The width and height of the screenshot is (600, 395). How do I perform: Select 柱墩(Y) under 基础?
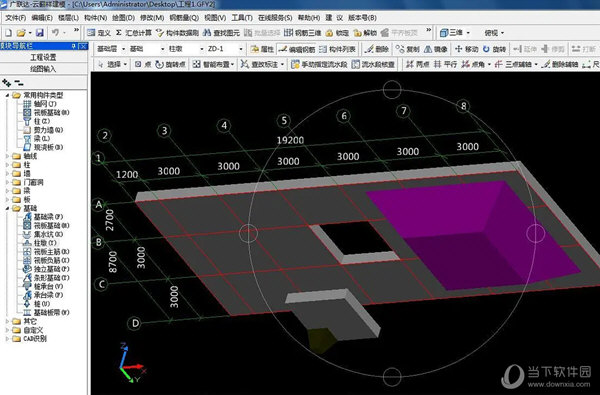40,243
